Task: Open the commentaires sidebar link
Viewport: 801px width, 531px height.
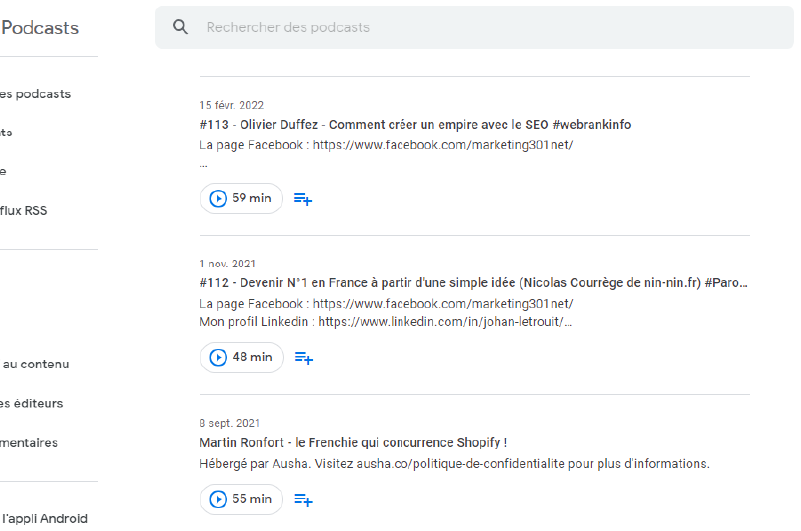Action: point(29,443)
